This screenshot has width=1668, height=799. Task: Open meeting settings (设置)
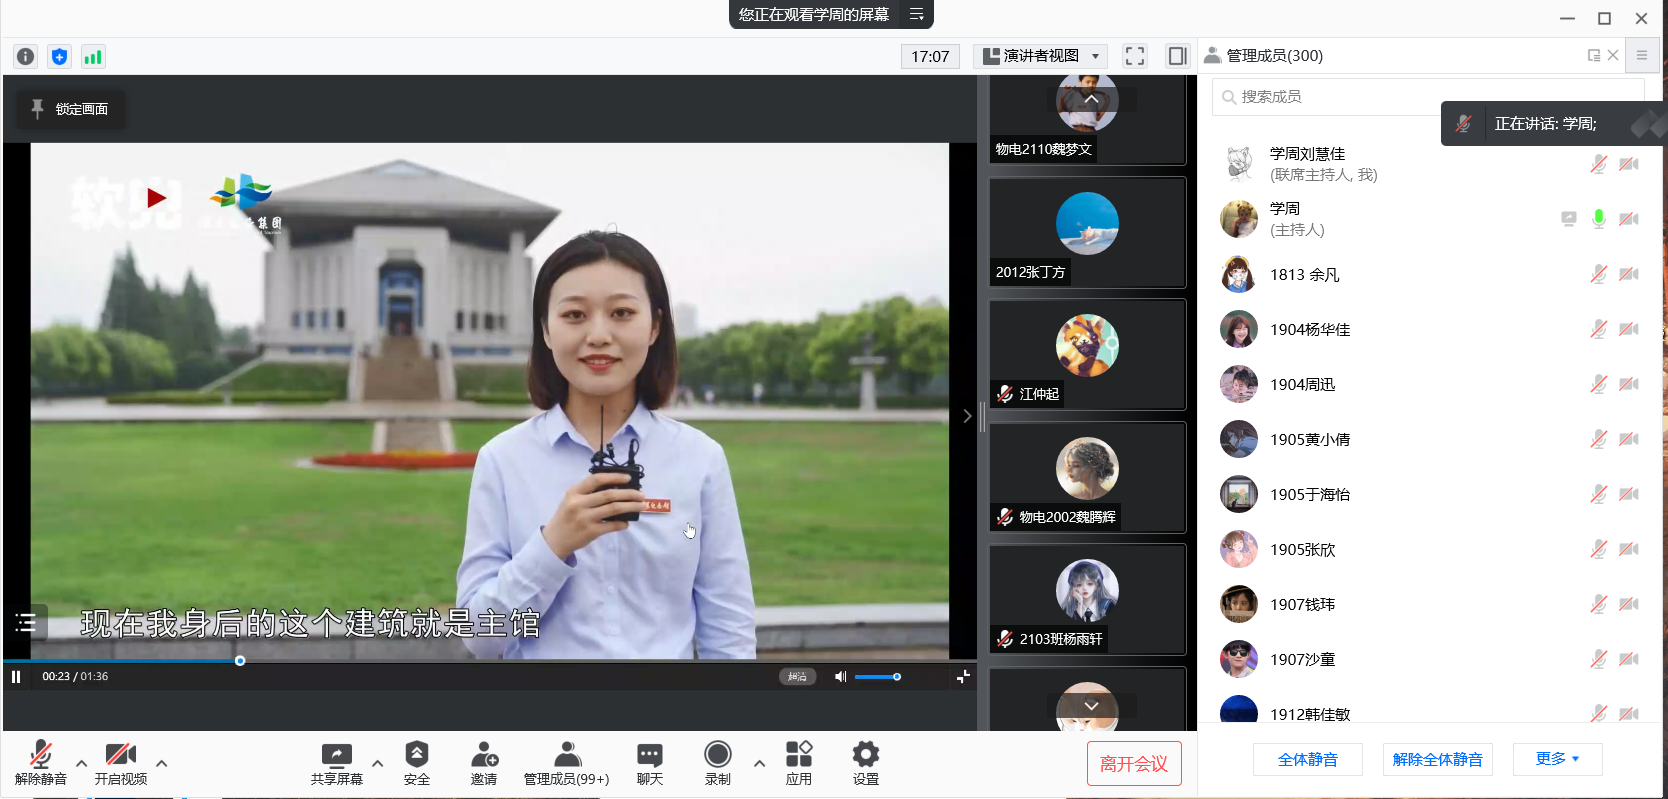point(865,764)
